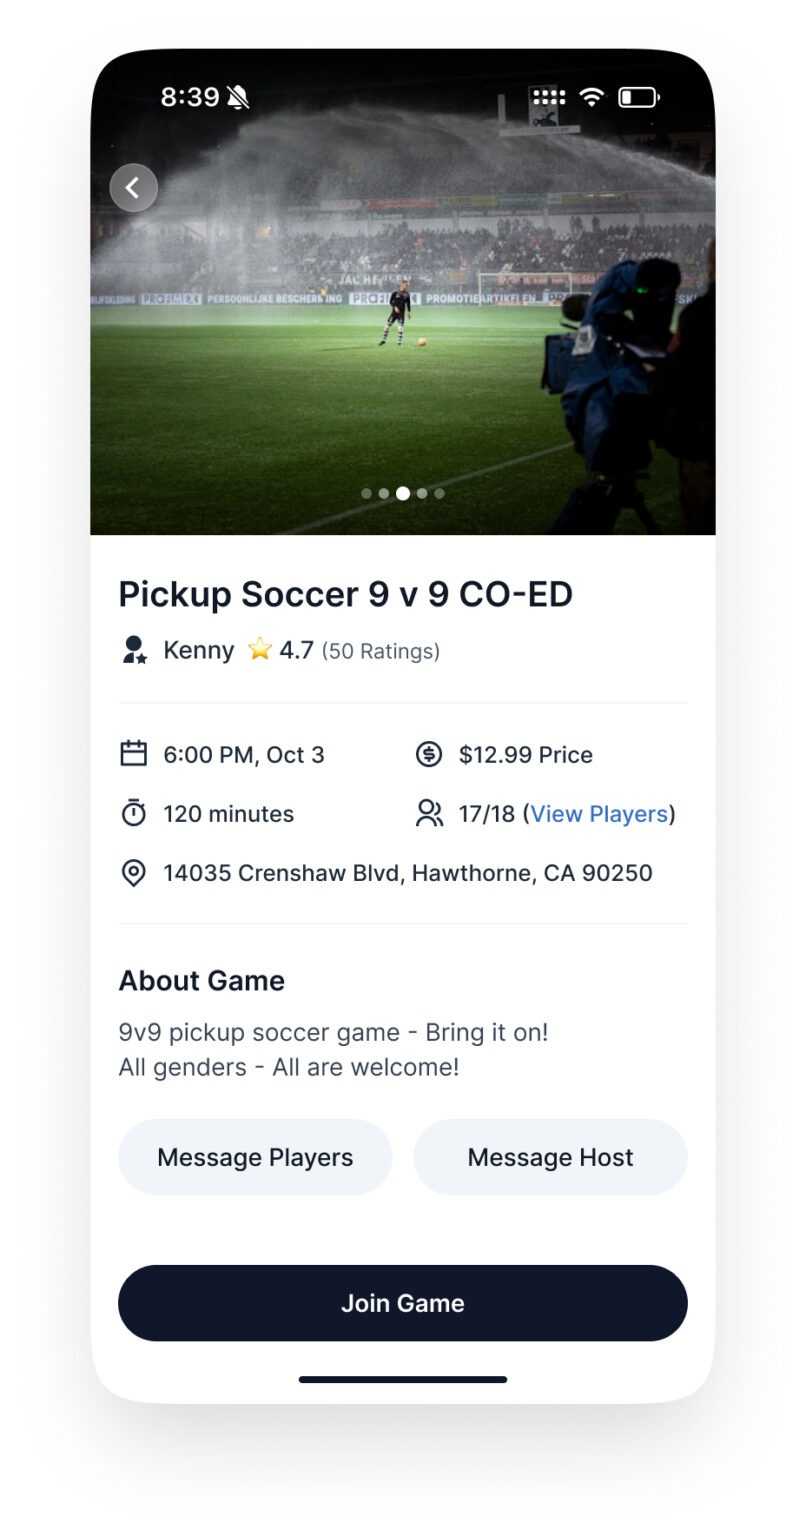Select the last photo carousel dot
This screenshot has width=806, height=1536.
tap(439, 493)
